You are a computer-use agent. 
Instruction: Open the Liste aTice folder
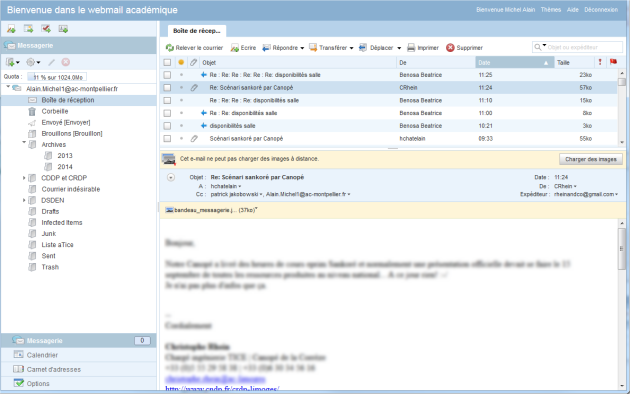pyautogui.click(x=57, y=245)
